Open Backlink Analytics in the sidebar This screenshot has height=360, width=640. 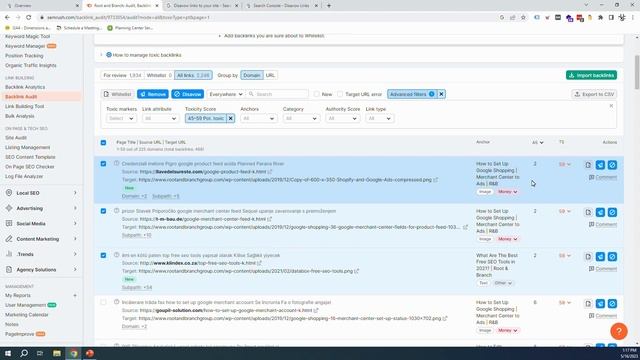(25, 87)
